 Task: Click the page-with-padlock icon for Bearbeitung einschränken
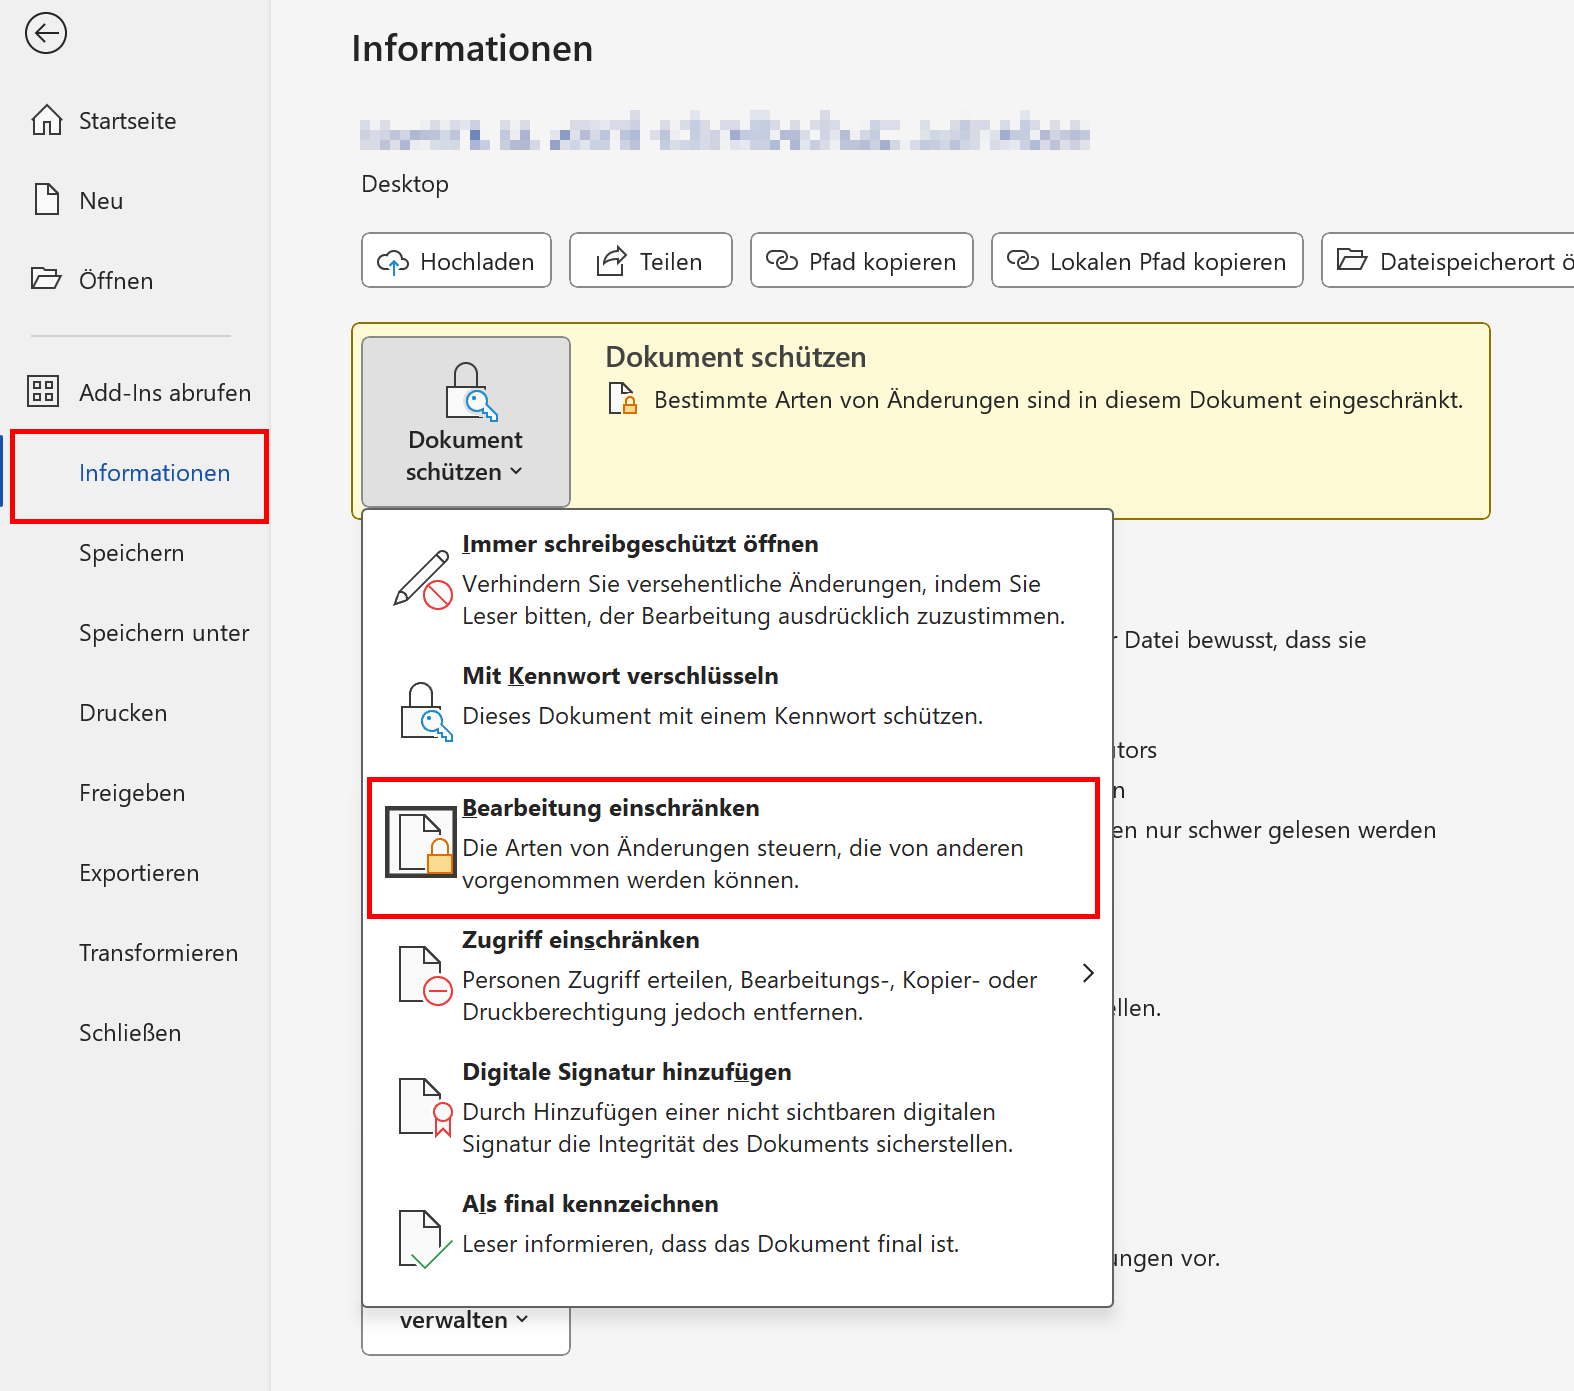(422, 842)
